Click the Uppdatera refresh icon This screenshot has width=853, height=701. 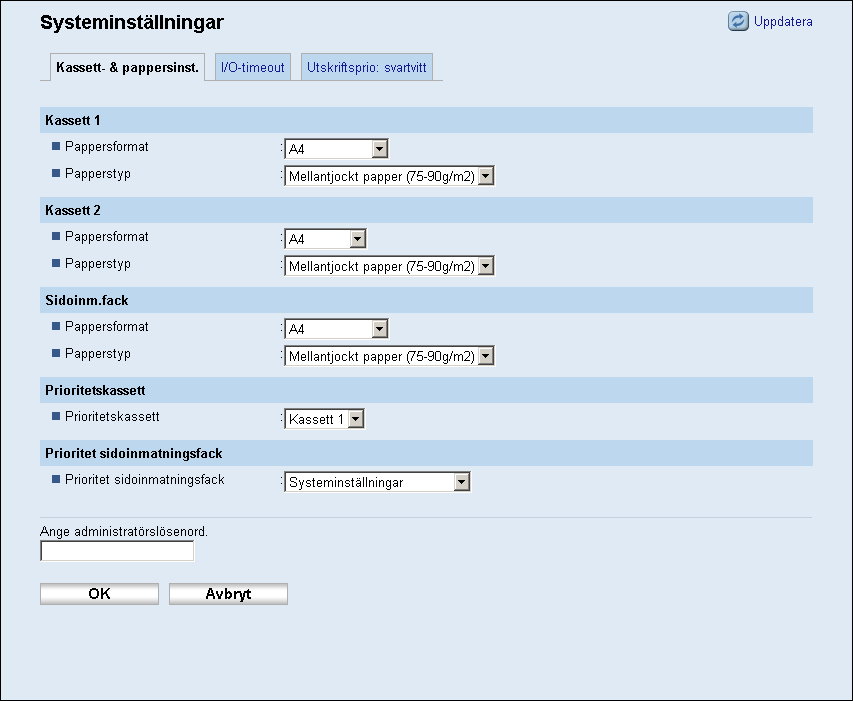tap(738, 21)
